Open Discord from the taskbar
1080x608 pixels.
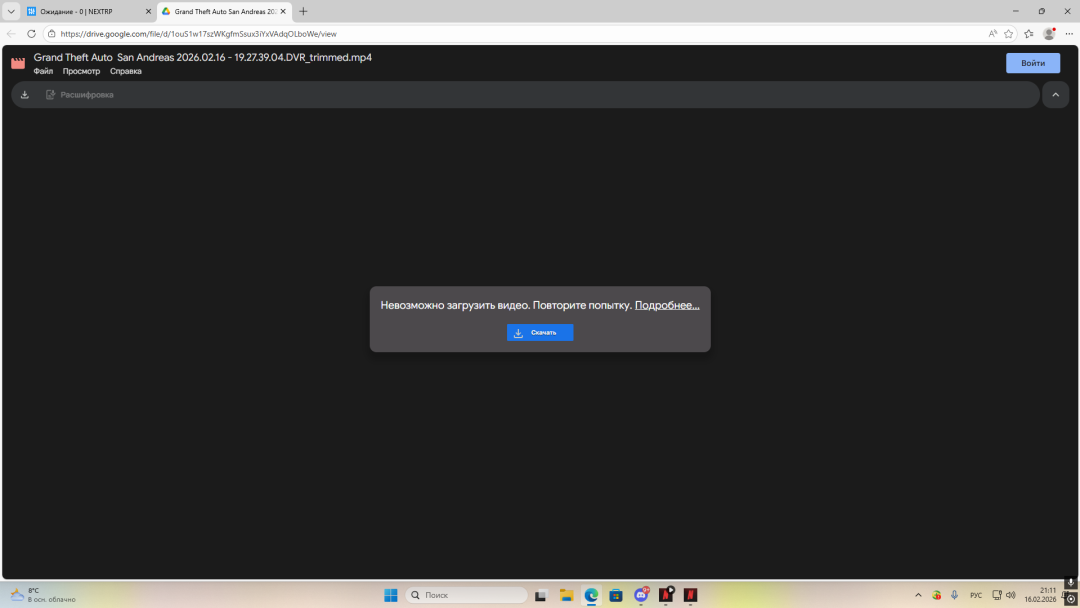click(641, 595)
